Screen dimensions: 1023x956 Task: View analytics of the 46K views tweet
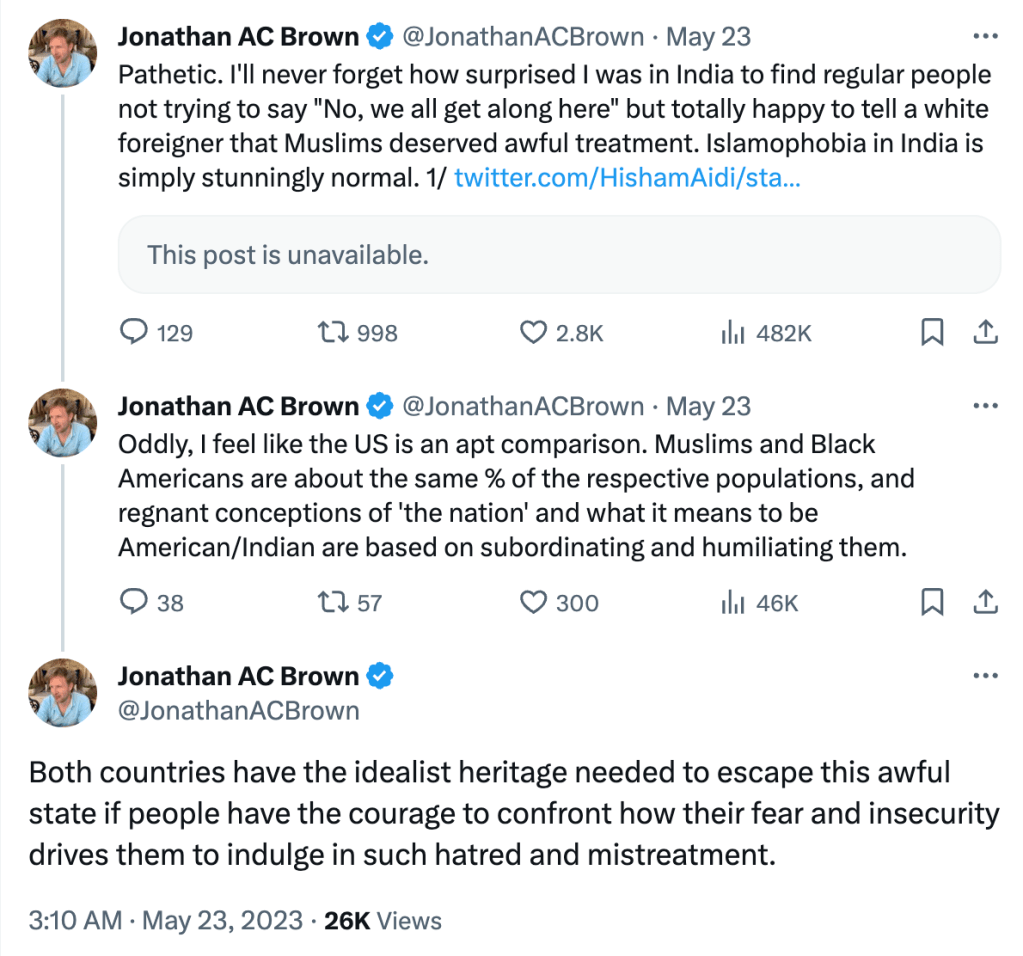[x=731, y=602]
